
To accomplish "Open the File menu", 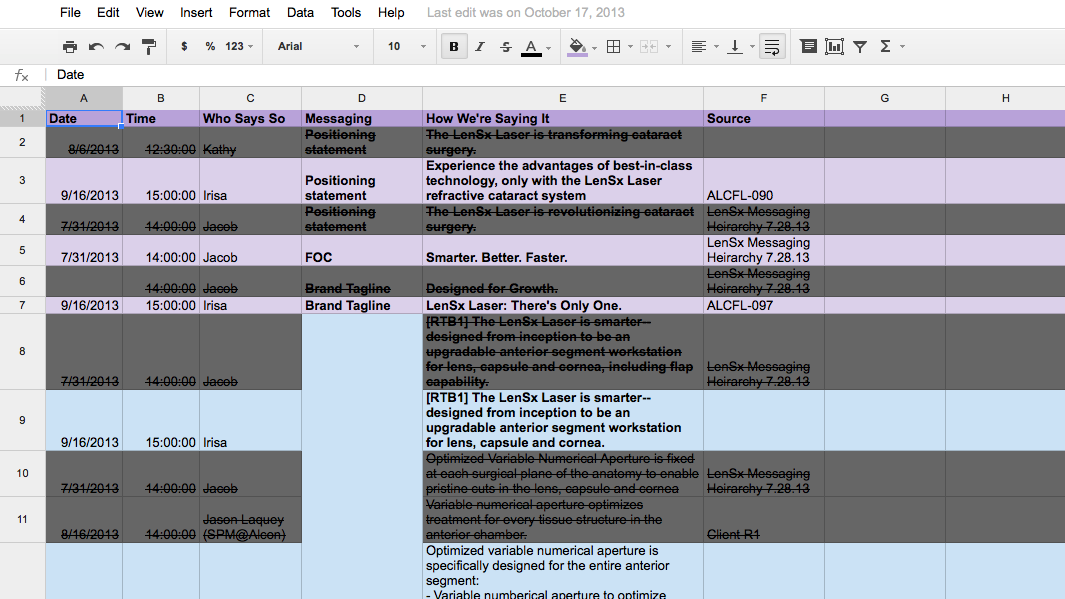I will click(x=70, y=13).
